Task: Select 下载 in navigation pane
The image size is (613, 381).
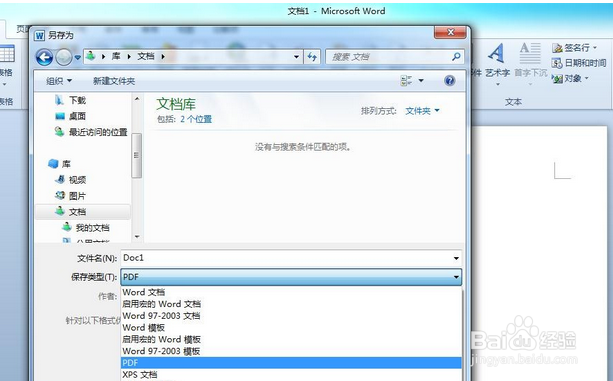Action: (70, 100)
